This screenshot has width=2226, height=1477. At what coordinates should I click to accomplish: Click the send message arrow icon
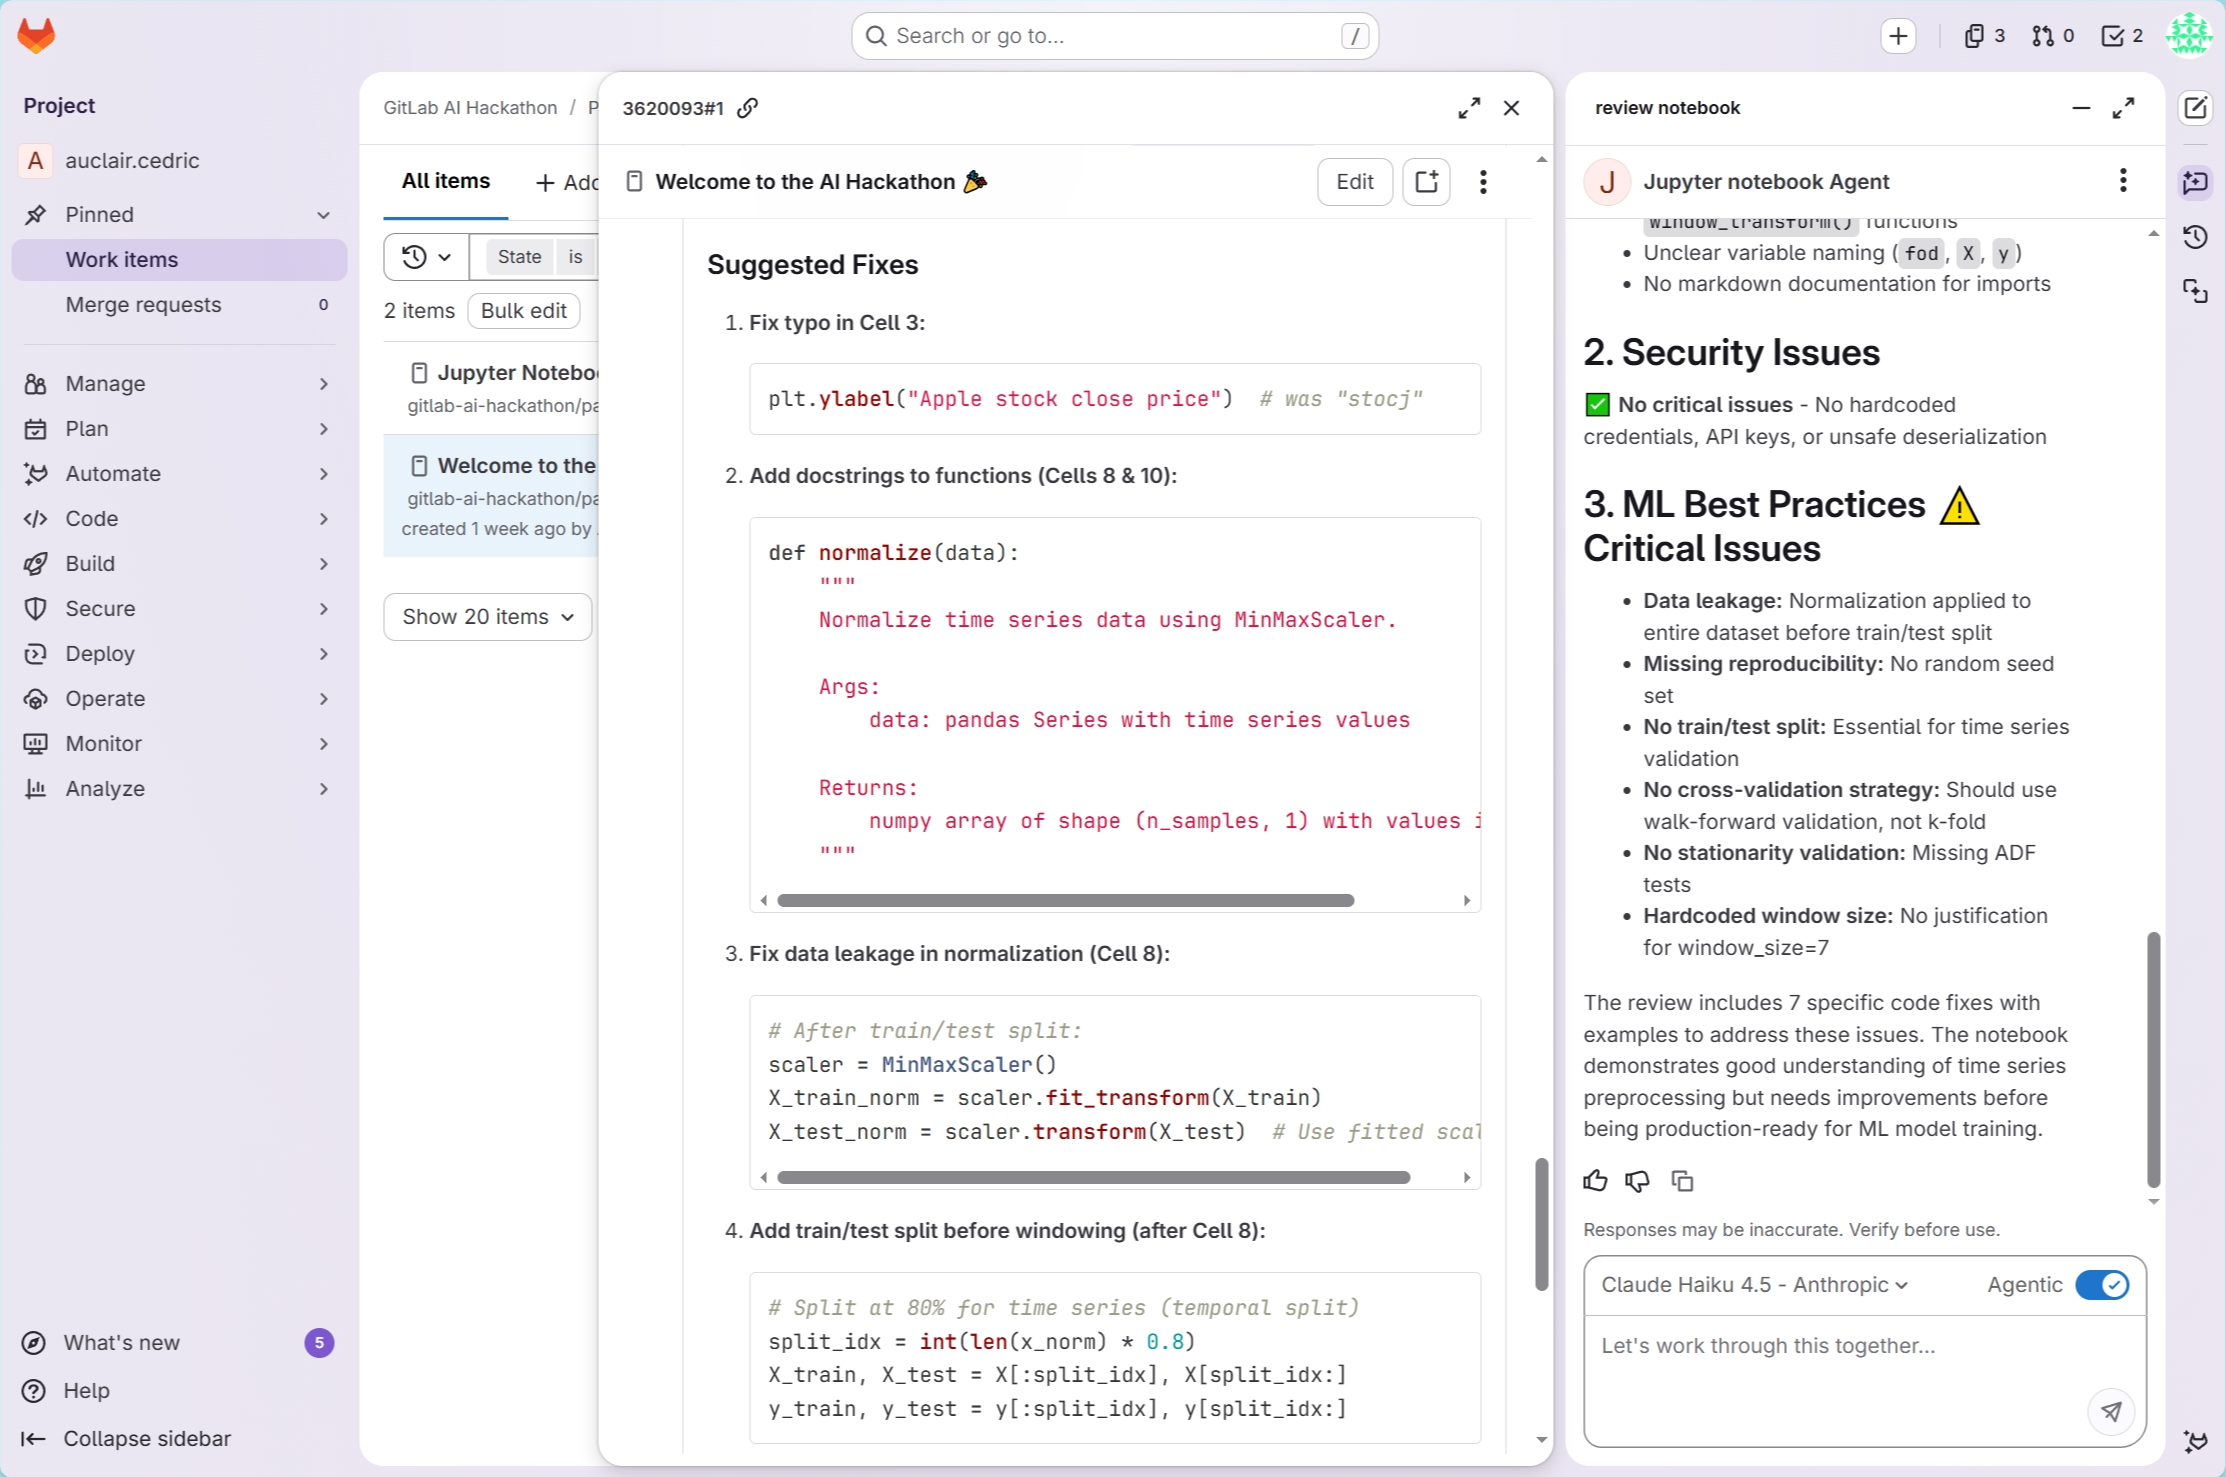[2110, 1411]
